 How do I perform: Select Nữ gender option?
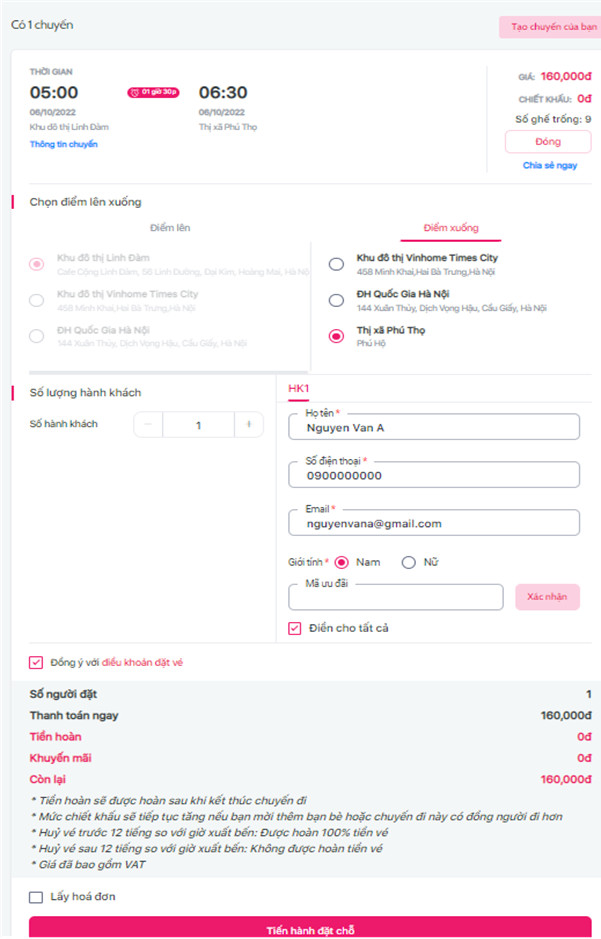click(408, 562)
